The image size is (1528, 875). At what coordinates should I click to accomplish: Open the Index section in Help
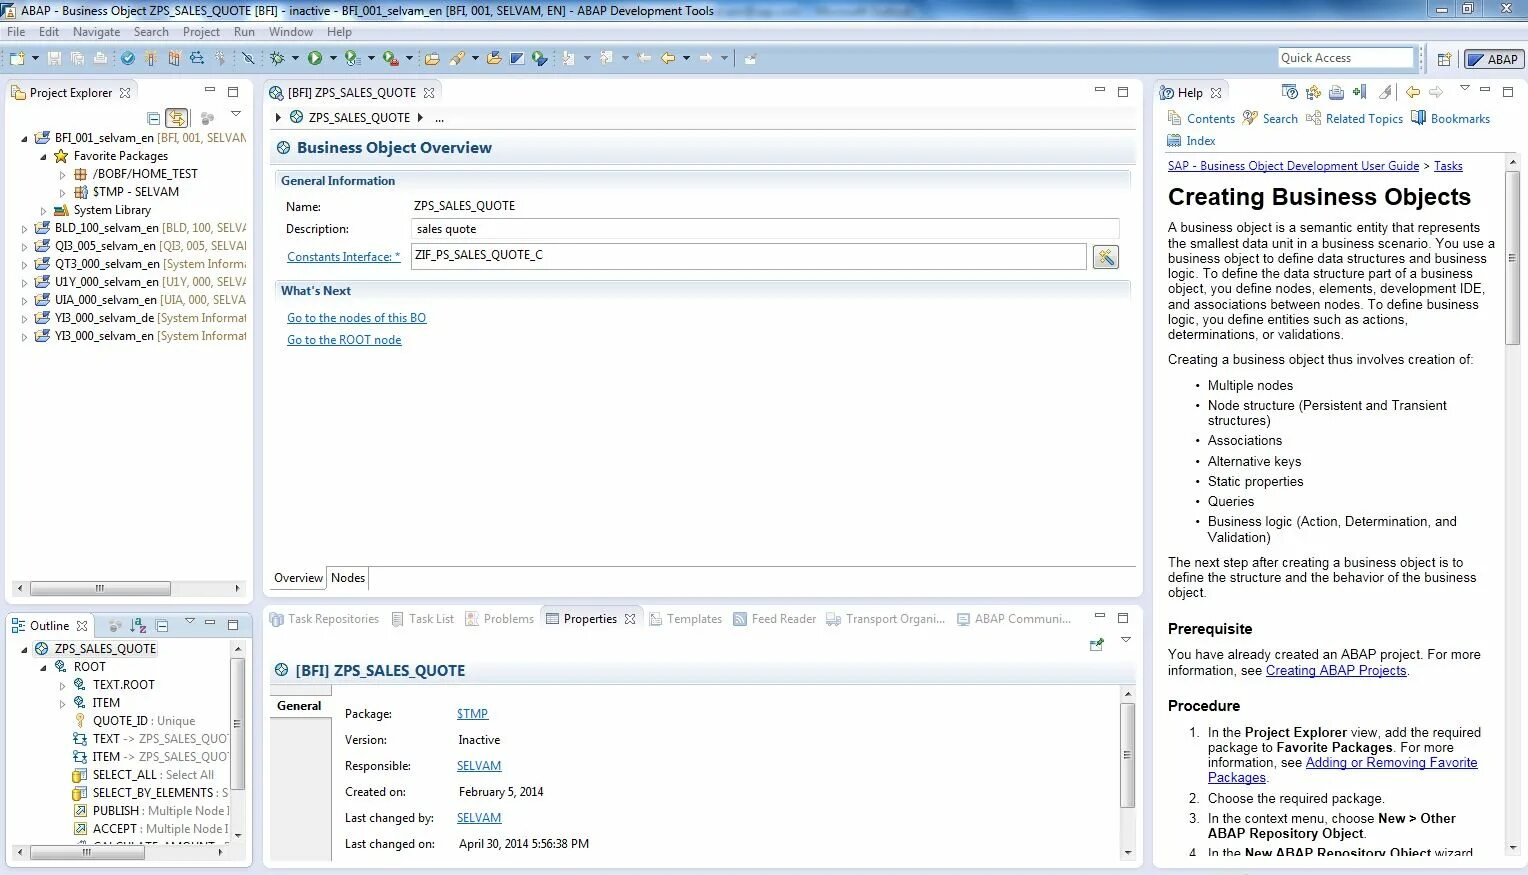1191,141
